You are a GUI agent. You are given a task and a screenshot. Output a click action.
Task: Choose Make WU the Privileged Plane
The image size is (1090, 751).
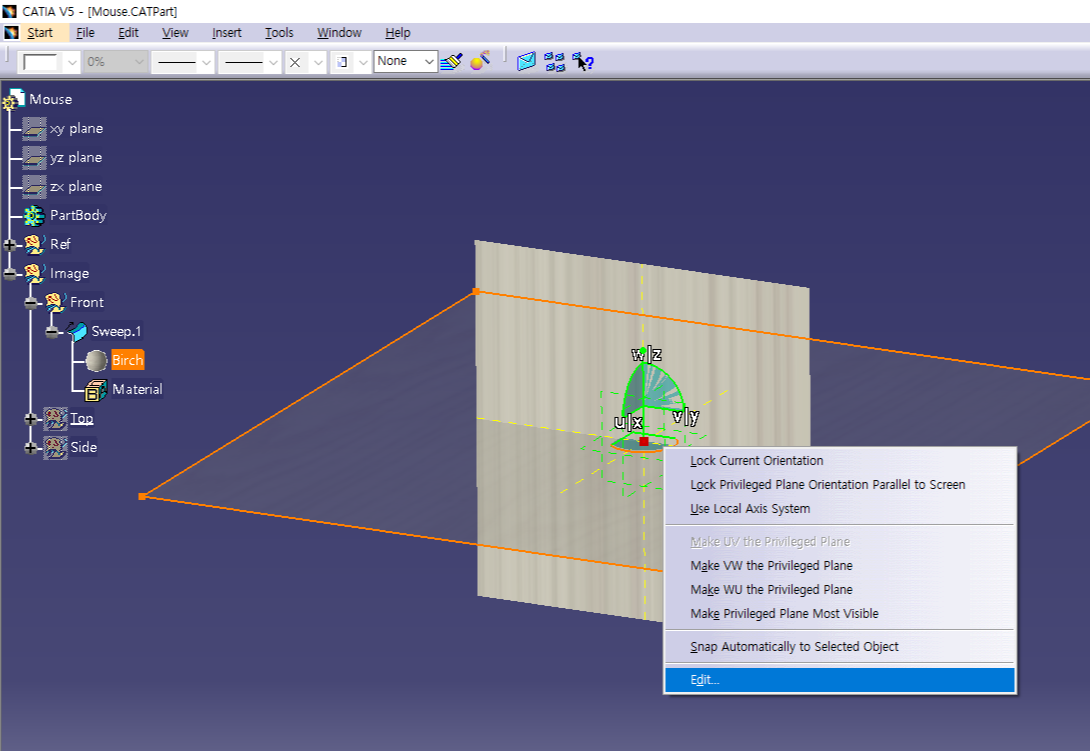click(x=840, y=590)
